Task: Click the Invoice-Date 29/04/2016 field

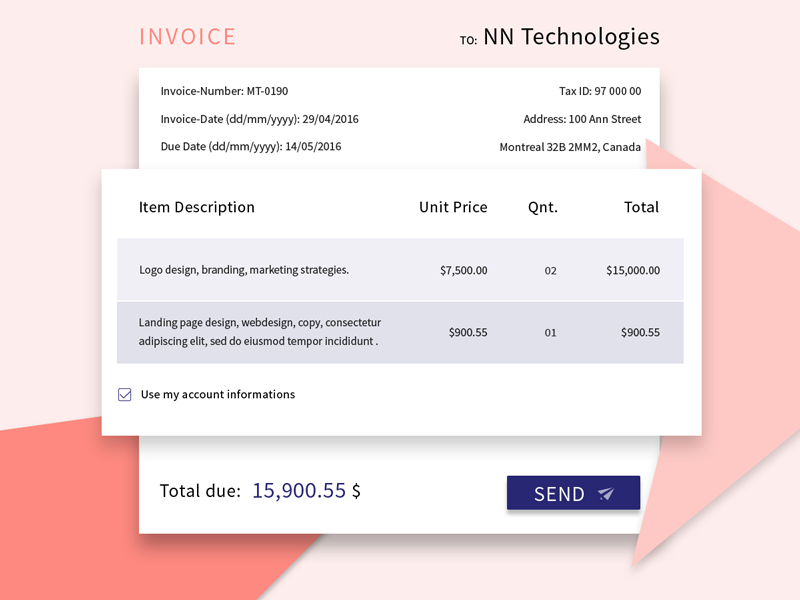Action: click(259, 119)
